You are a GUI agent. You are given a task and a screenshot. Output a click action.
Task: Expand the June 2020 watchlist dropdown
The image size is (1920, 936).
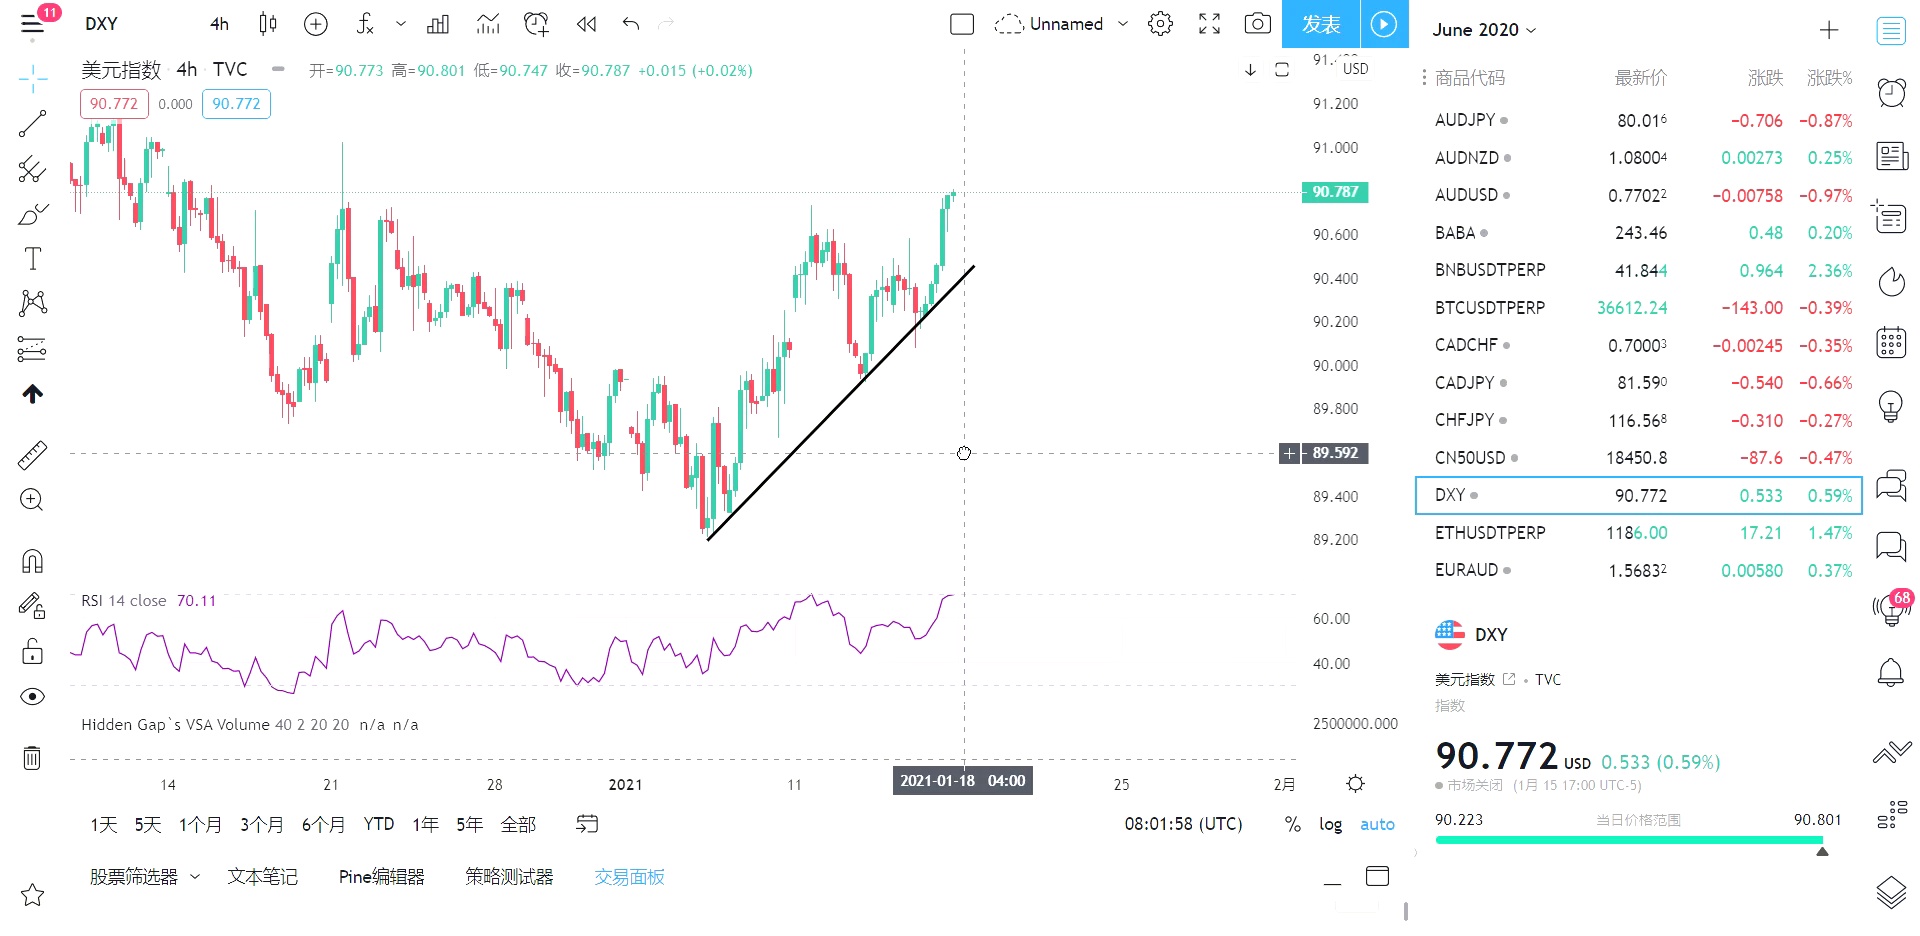pos(1484,30)
